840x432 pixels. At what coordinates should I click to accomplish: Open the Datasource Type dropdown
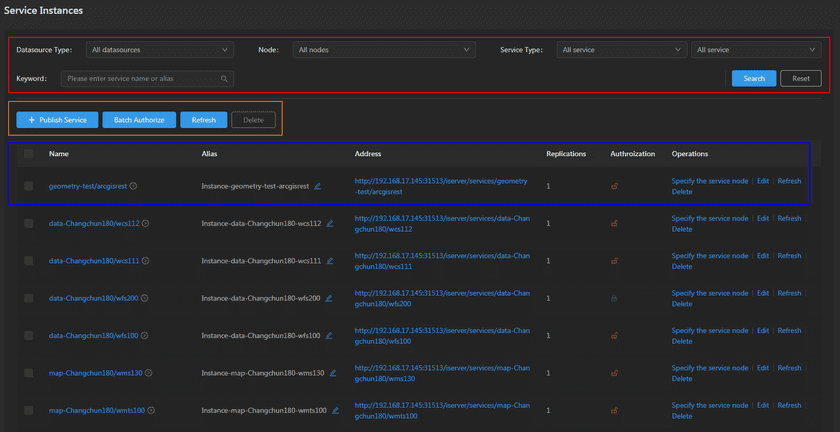(x=158, y=50)
